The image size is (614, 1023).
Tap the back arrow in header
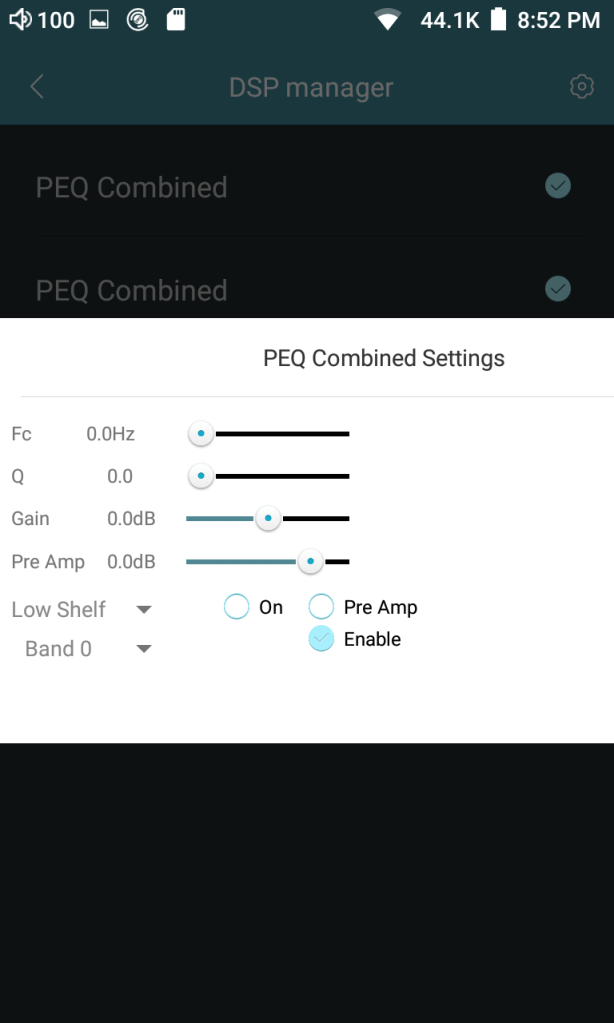coord(37,87)
